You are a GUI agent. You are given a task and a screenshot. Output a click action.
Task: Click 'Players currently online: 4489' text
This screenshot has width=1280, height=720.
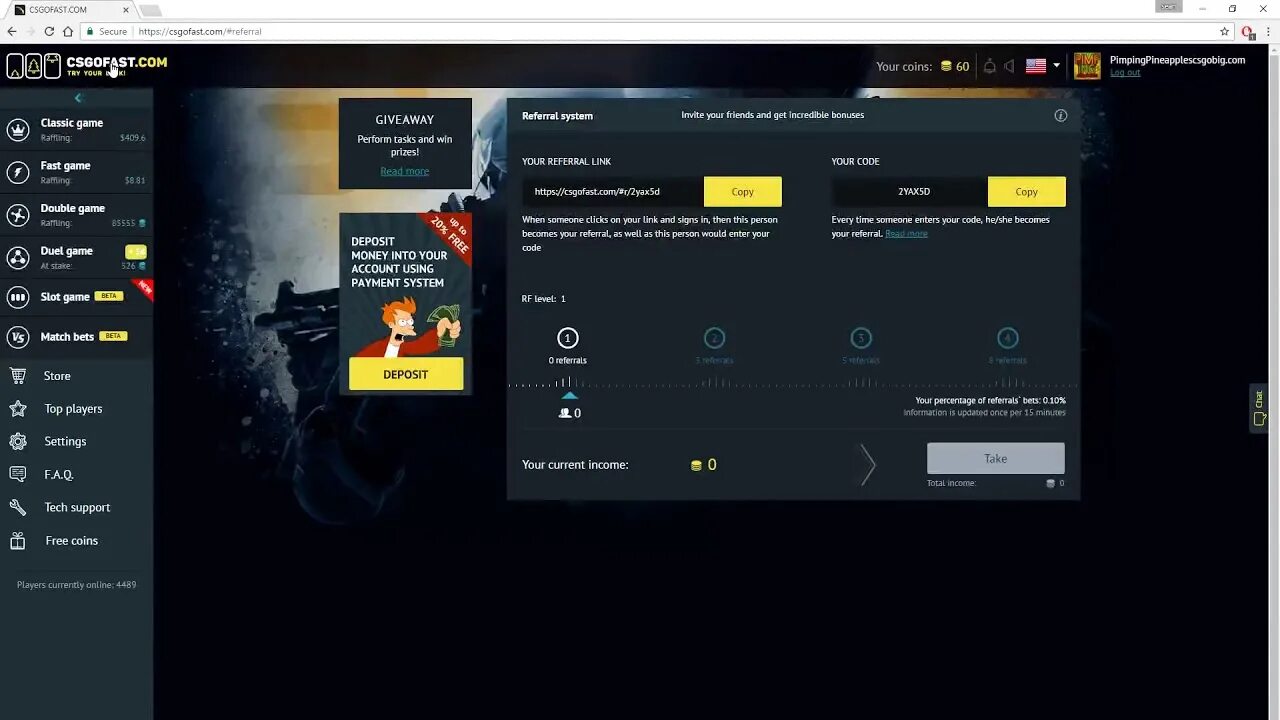tap(76, 585)
